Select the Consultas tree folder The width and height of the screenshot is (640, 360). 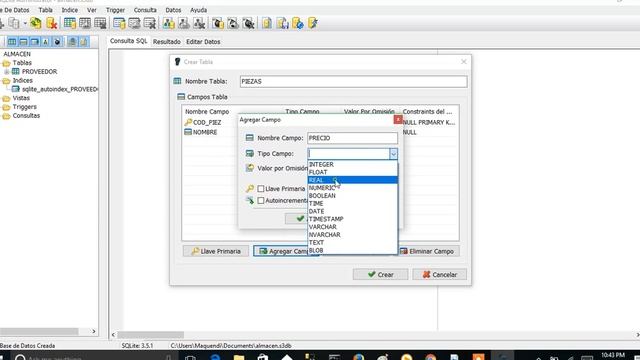pyautogui.click(x=26, y=116)
